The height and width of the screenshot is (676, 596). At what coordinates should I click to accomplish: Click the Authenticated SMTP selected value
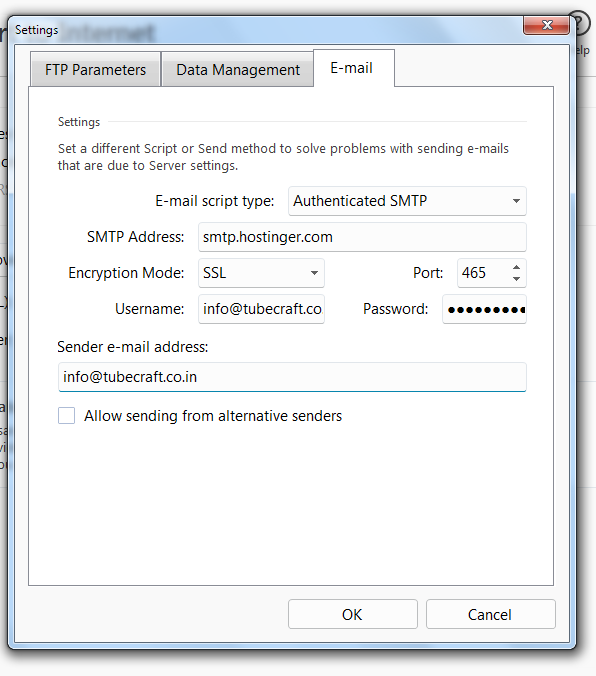360,201
